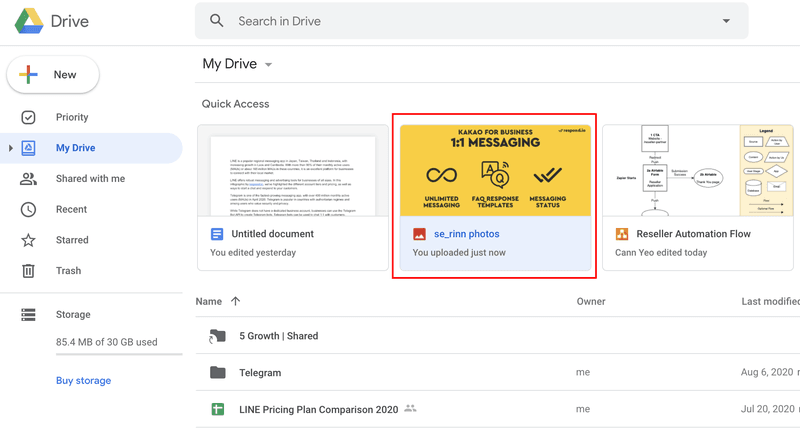Click the Google Drive logo
Image resolution: width=800 pixels, height=433 pixels.
[x=29, y=21]
